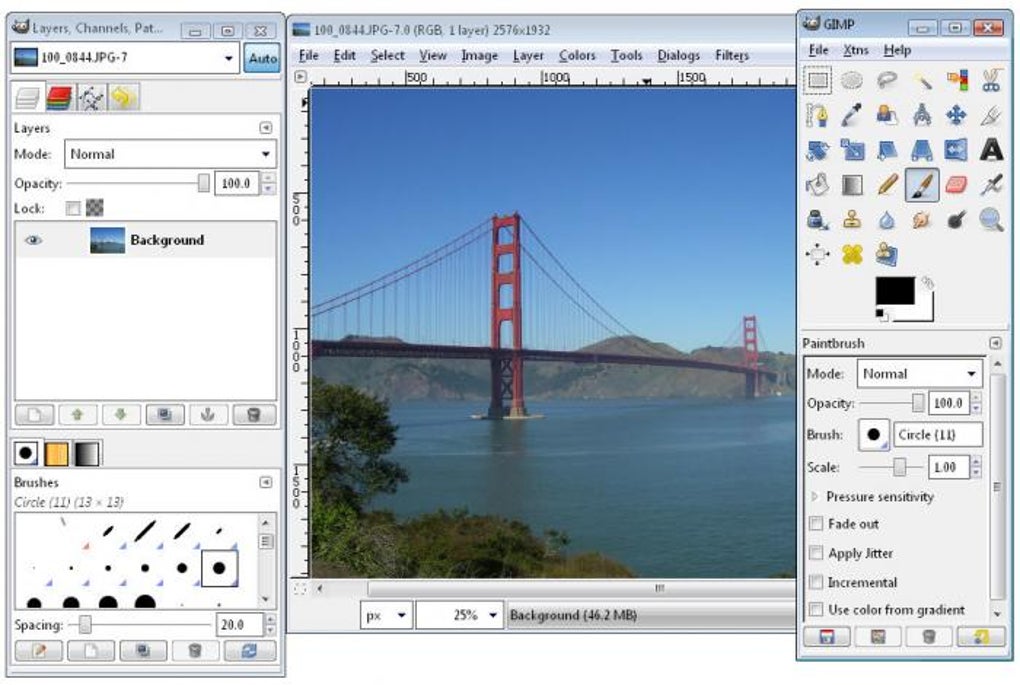Switch to the Channels tab
Viewport: 1020px width, 685px height.
(x=59, y=98)
